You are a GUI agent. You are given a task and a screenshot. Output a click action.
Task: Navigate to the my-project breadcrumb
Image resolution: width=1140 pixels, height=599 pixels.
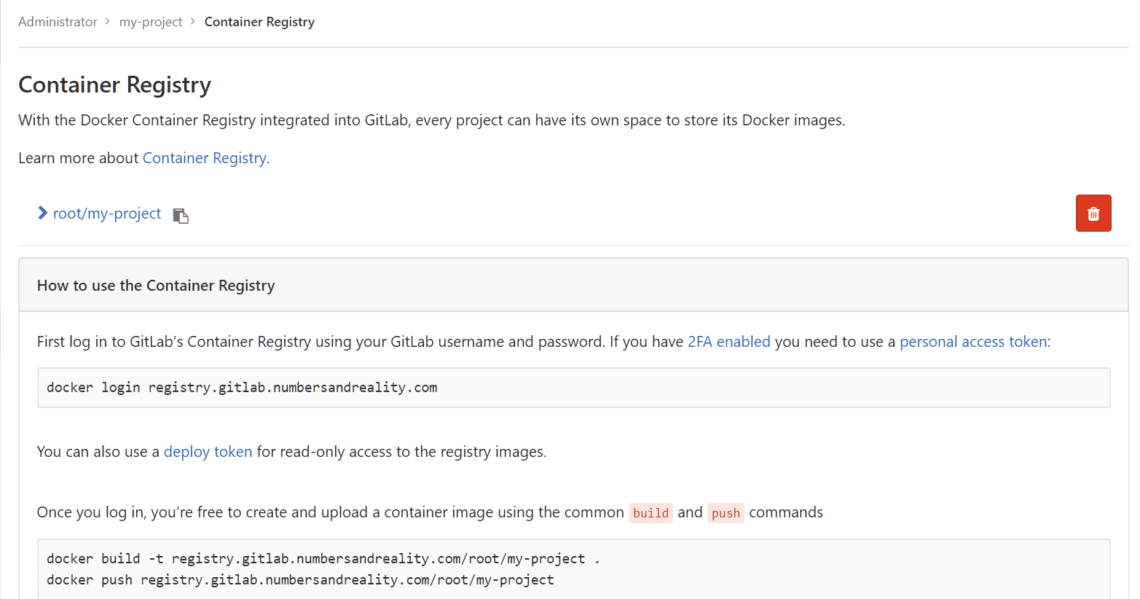point(151,22)
